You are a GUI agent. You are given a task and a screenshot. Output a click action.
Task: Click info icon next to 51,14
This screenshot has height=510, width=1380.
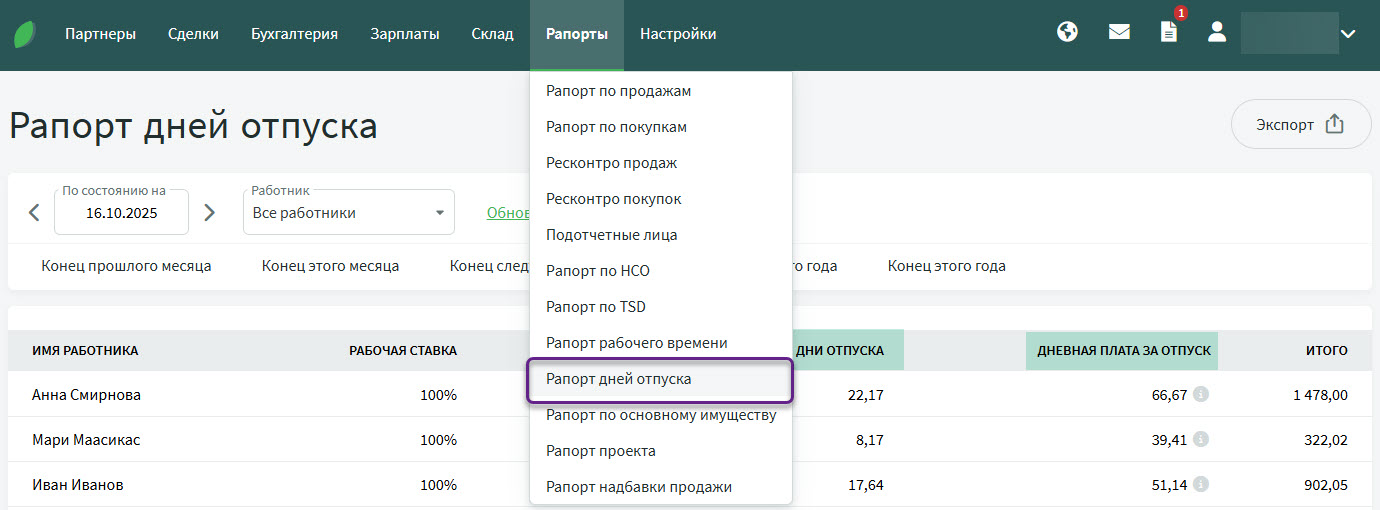pos(1201,484)
